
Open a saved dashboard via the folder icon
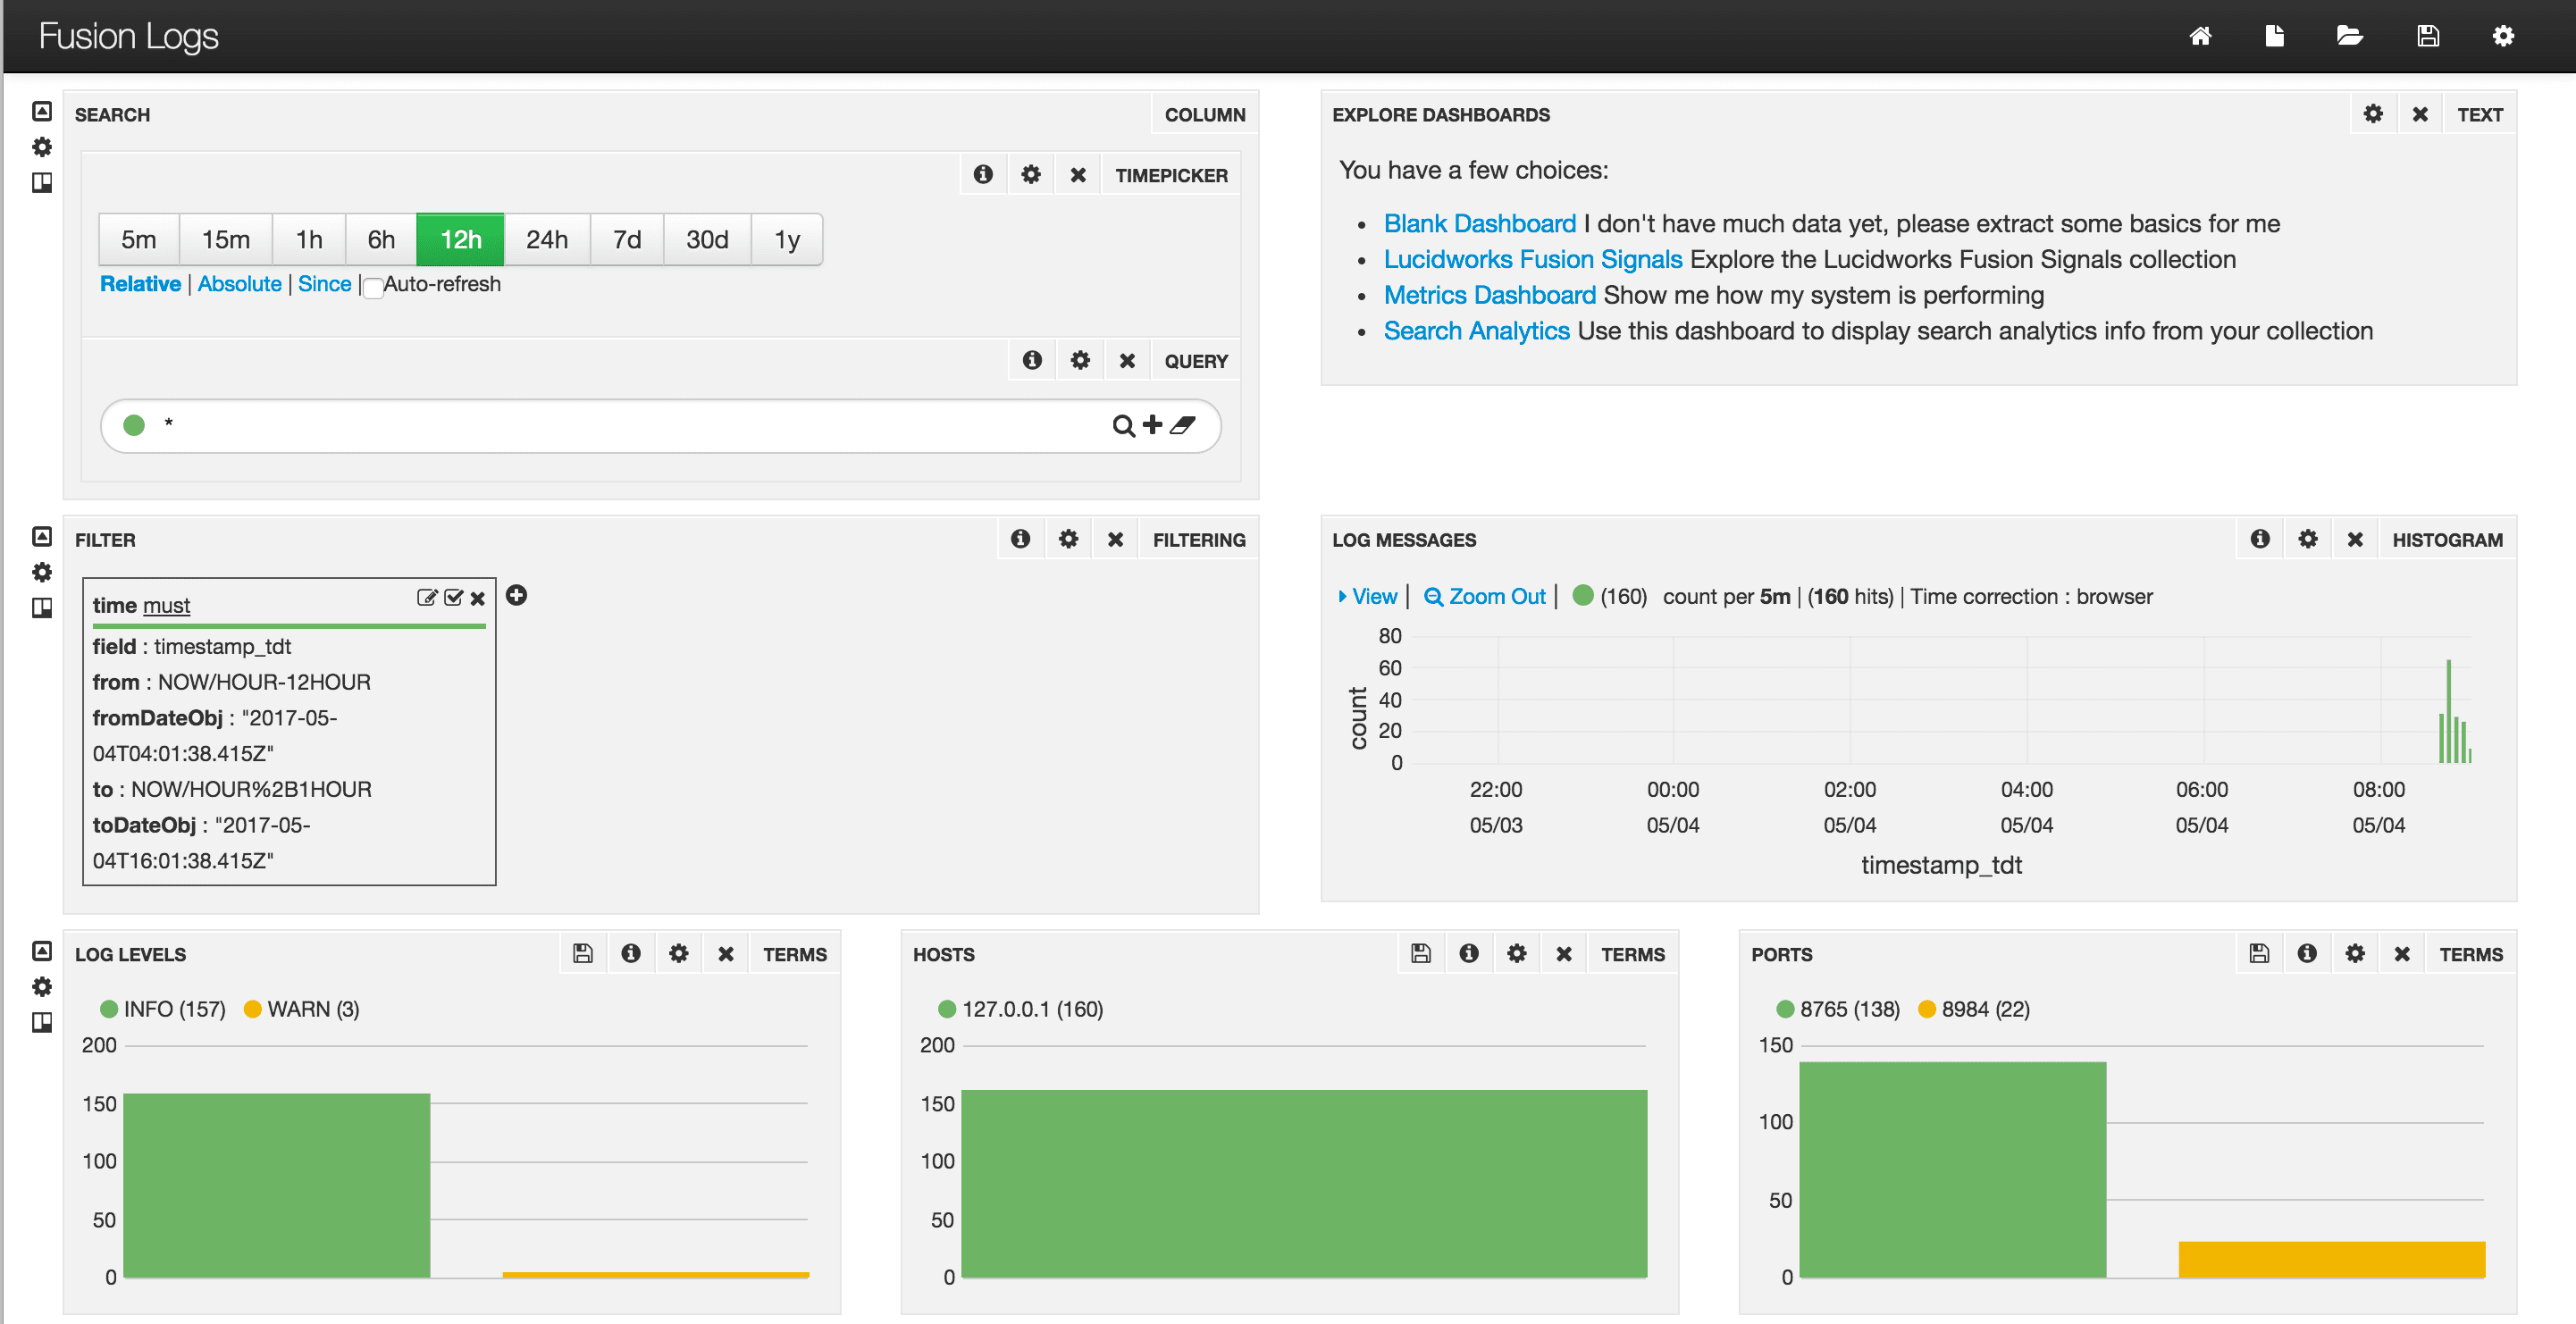[2349, 35]
